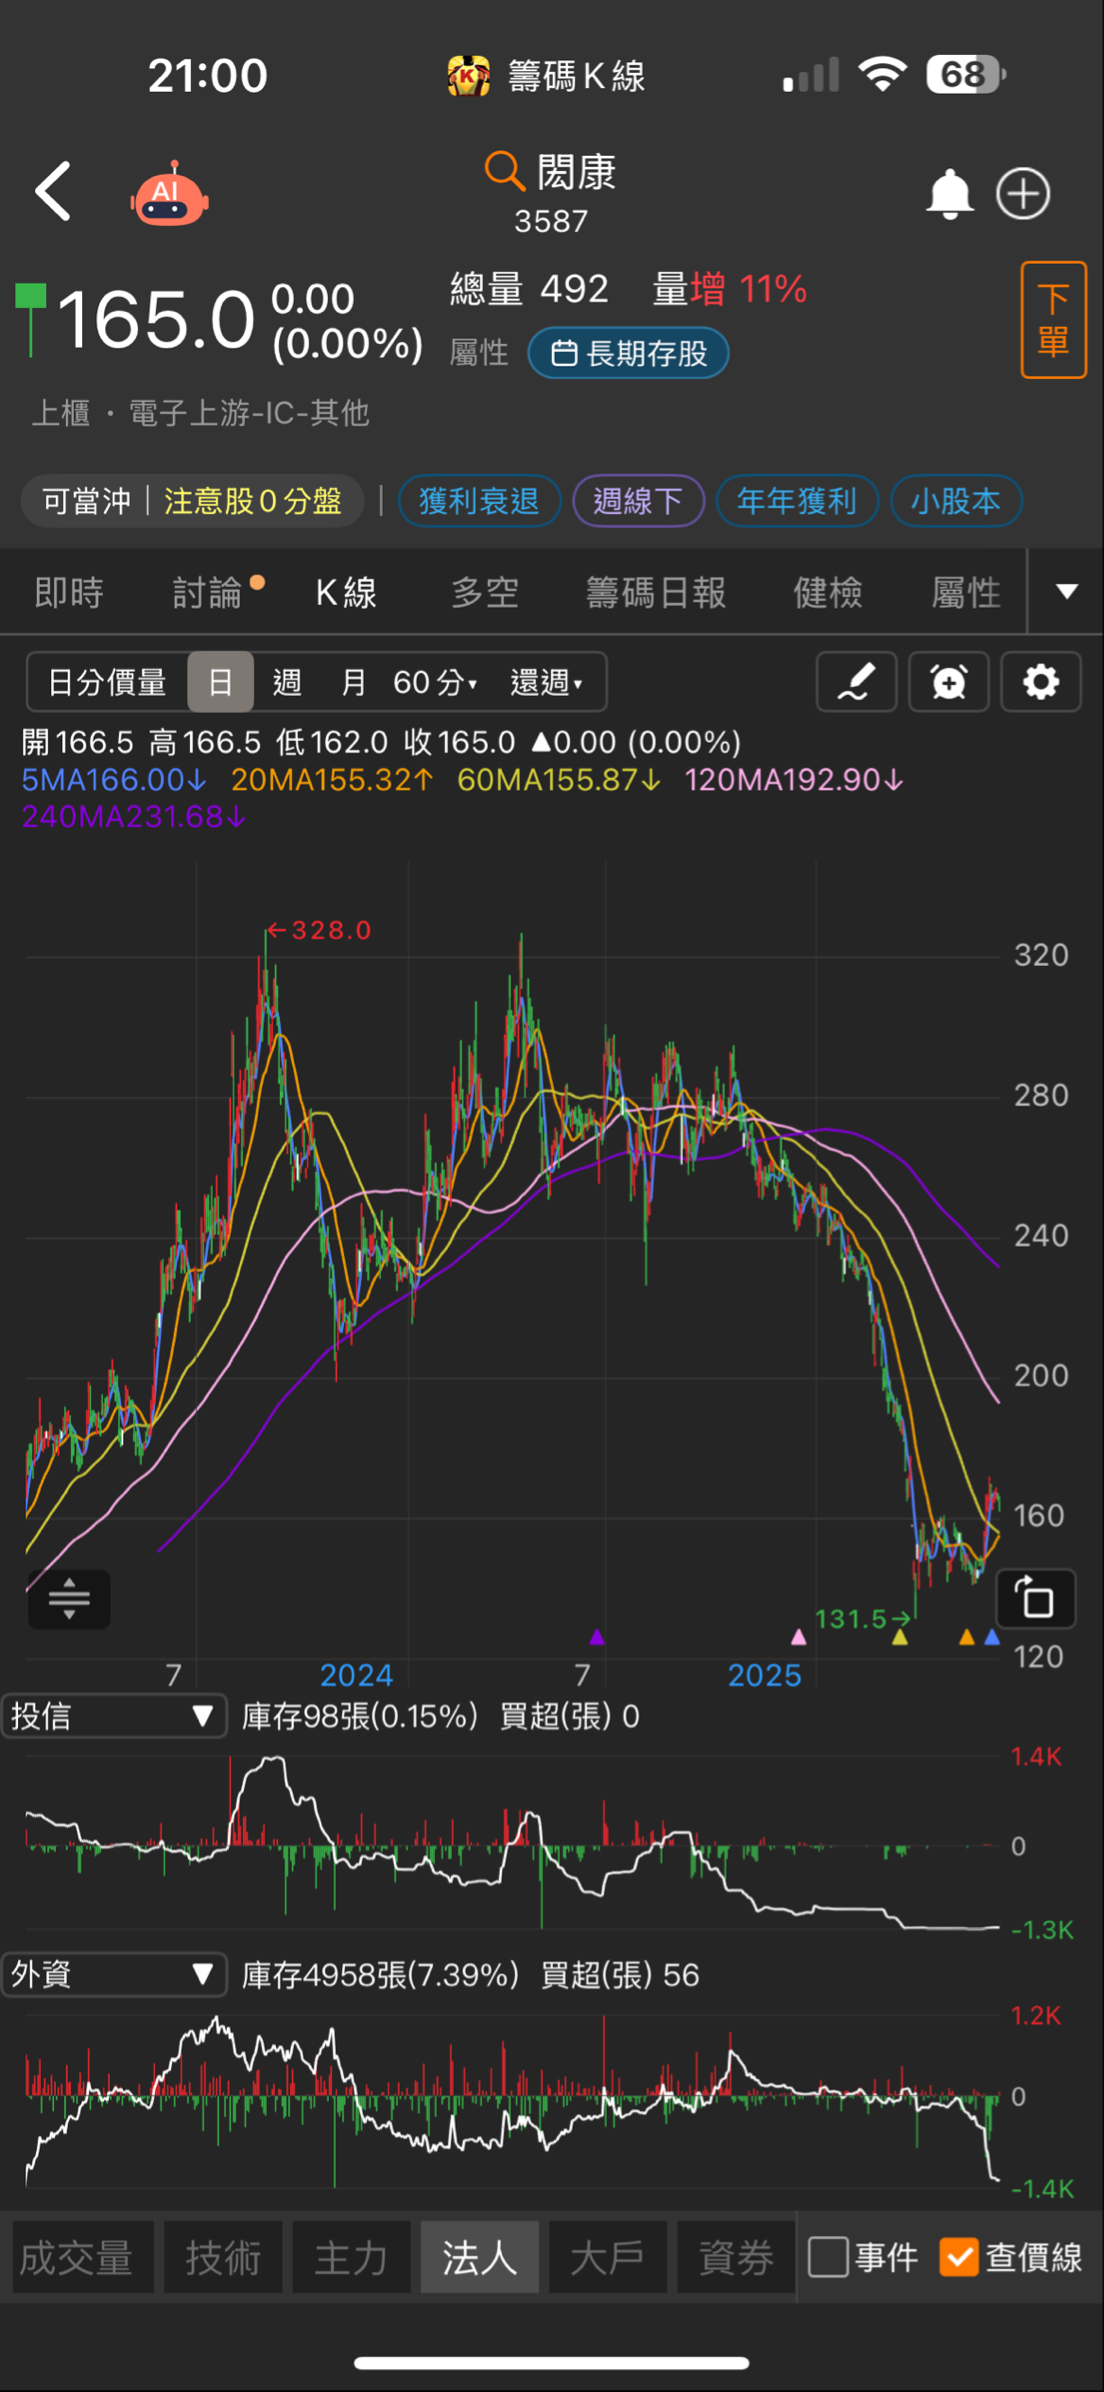
Task: Switch to 大戶 indicator
Action: 608,2257
